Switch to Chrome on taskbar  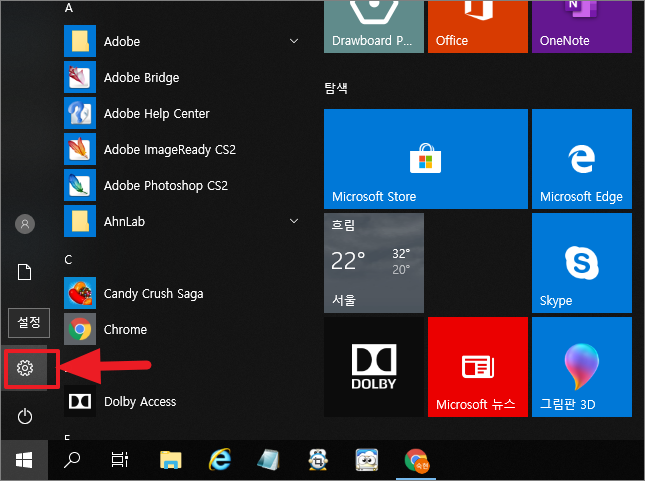point(416,461)
